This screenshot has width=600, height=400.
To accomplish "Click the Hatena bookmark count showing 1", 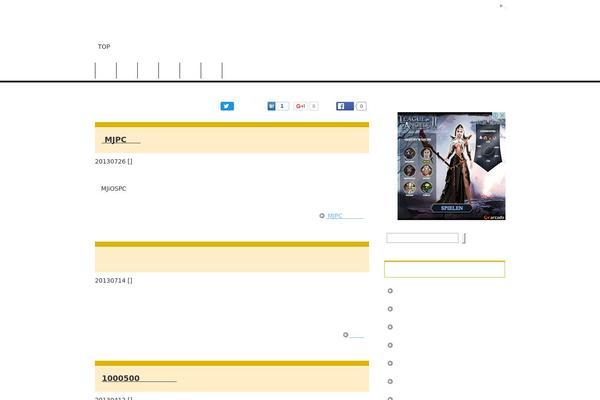I will pos(282,106).
